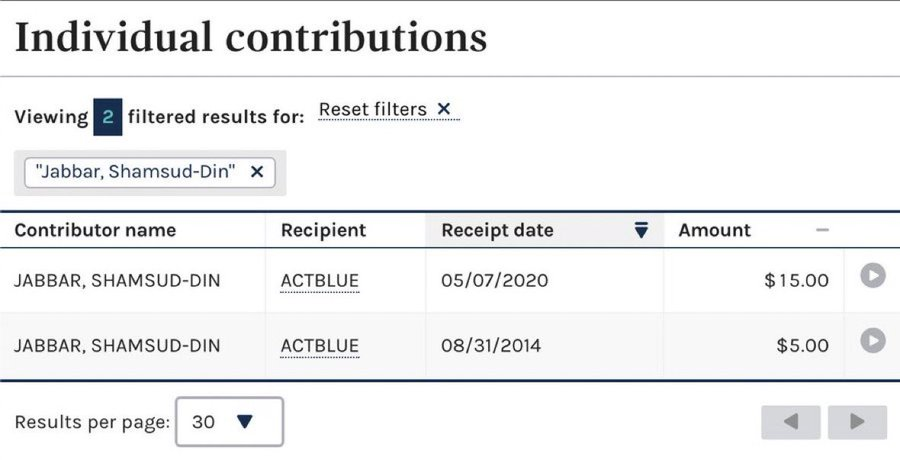Sort by Receipt date column header

click(497, 231)
